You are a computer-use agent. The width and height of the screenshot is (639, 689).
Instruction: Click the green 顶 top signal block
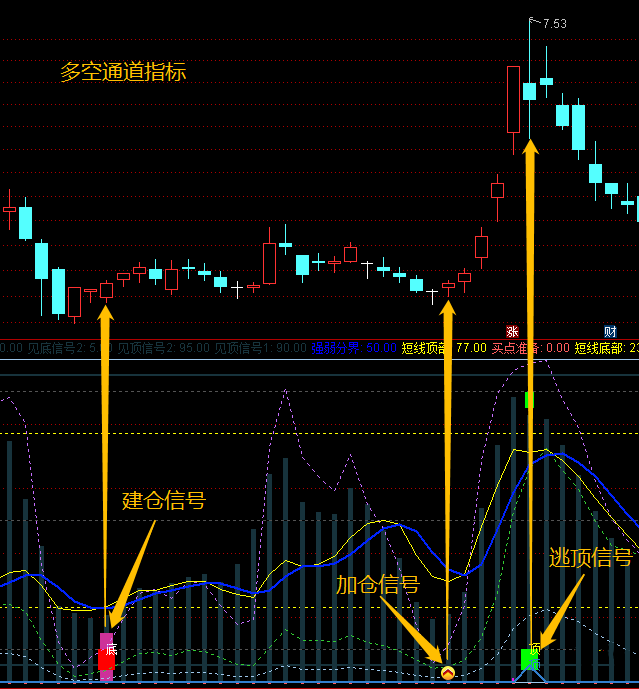[x=530, y=658]
